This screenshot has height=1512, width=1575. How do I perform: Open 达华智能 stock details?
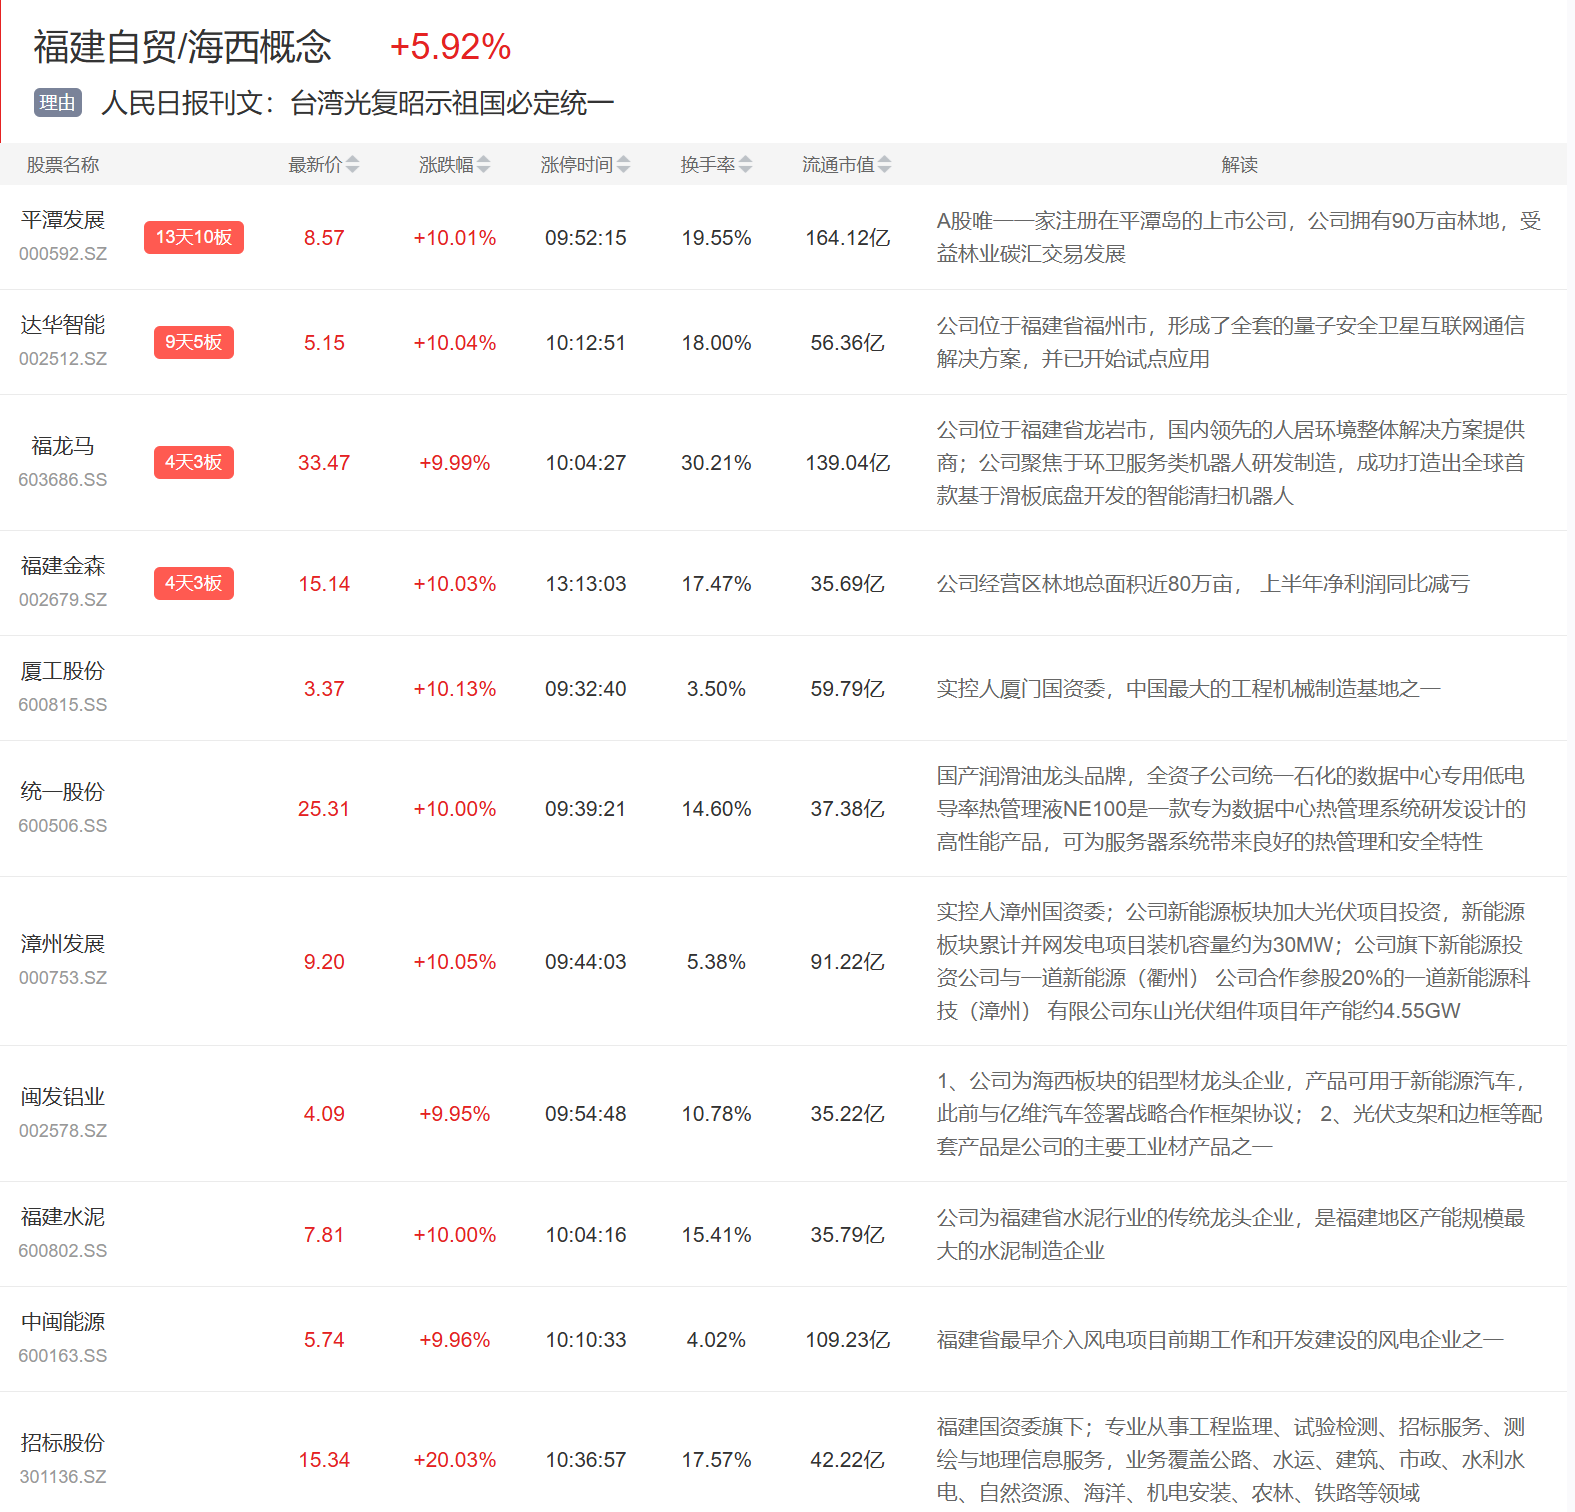click(x=63, y=326)
